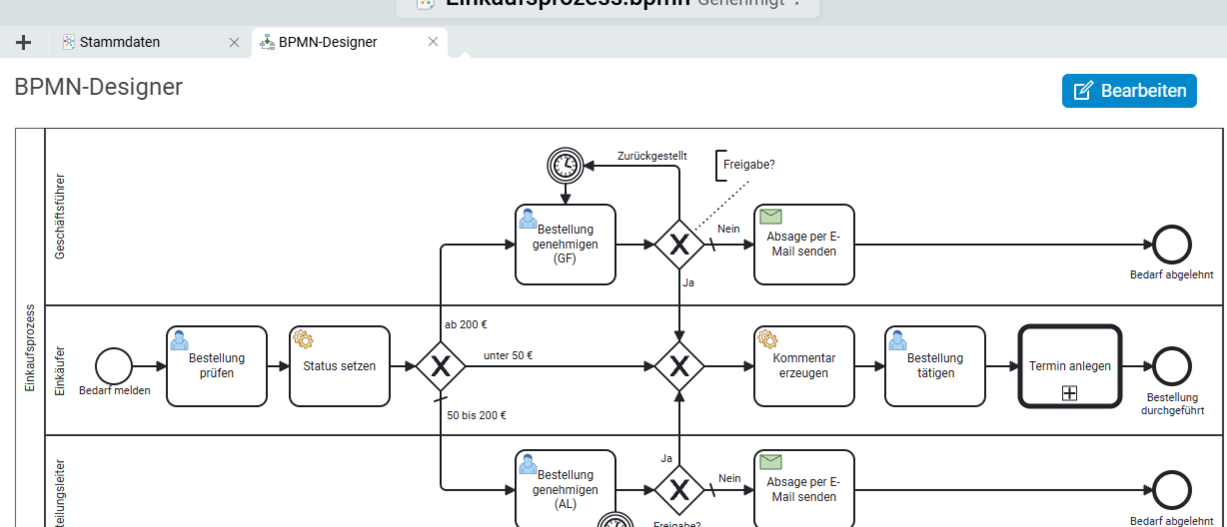Viewport: 1227px width, 527px height.
Task: Click user icon on Bestellung genehmigen (GF)
Action: point(528,218)
